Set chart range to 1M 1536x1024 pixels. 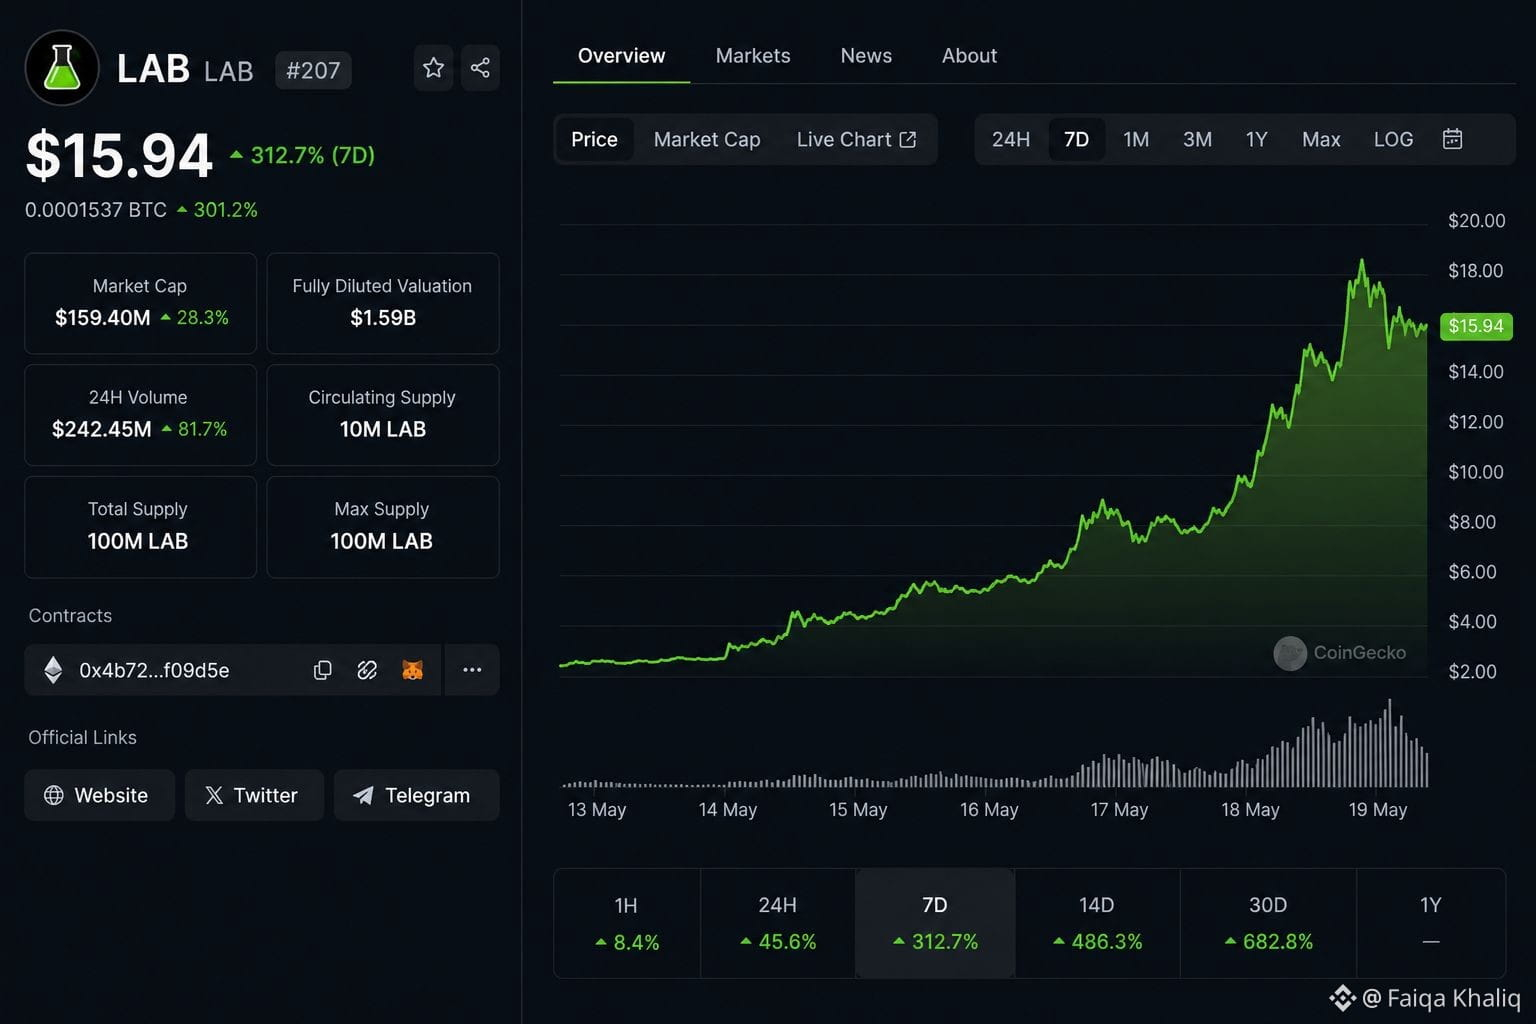[1136, 140]
